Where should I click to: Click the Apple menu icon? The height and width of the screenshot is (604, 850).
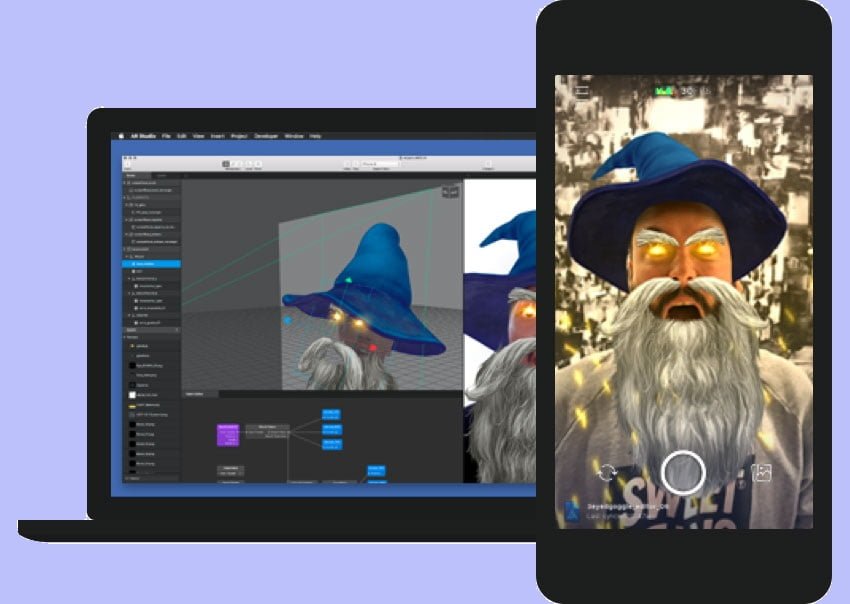click(121, 135)
